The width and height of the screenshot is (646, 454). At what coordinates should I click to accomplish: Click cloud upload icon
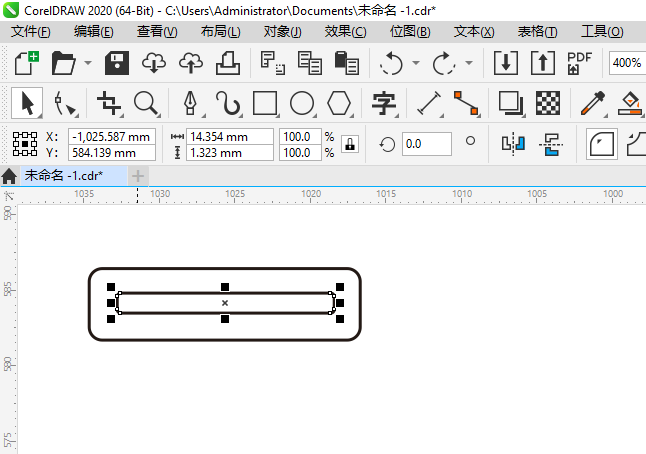pyautogui.click(x=191, y=63)
